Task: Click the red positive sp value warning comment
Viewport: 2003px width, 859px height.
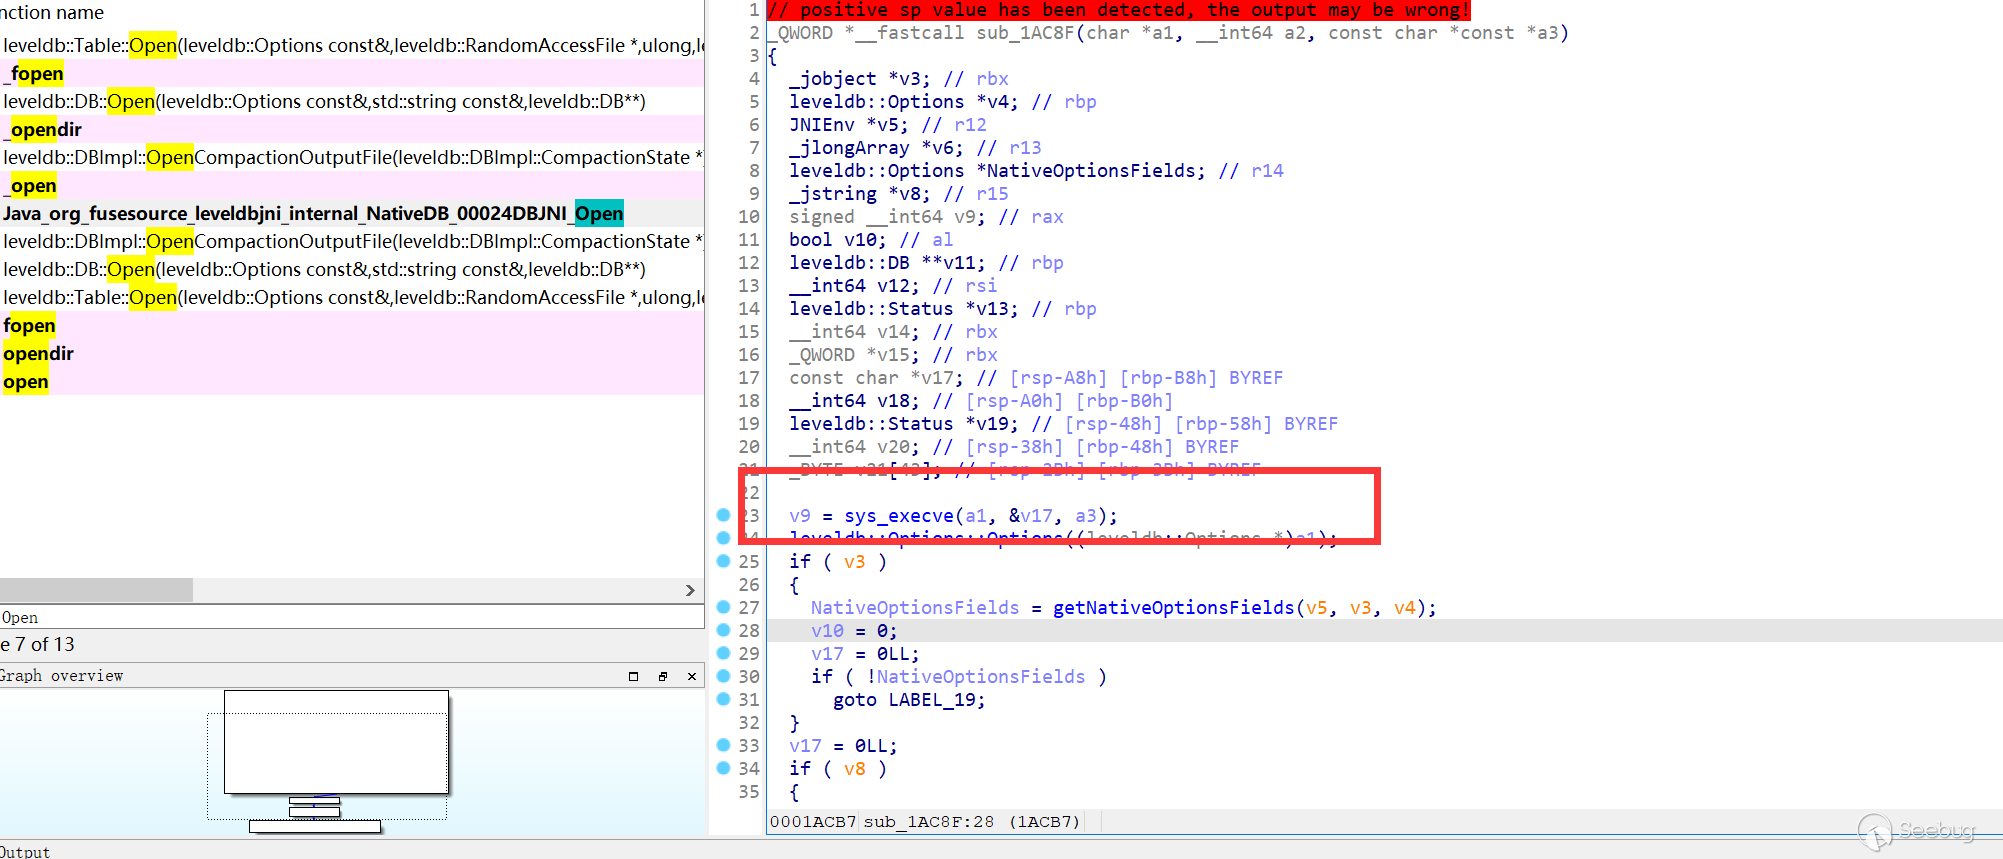Action: [1118, 10]
